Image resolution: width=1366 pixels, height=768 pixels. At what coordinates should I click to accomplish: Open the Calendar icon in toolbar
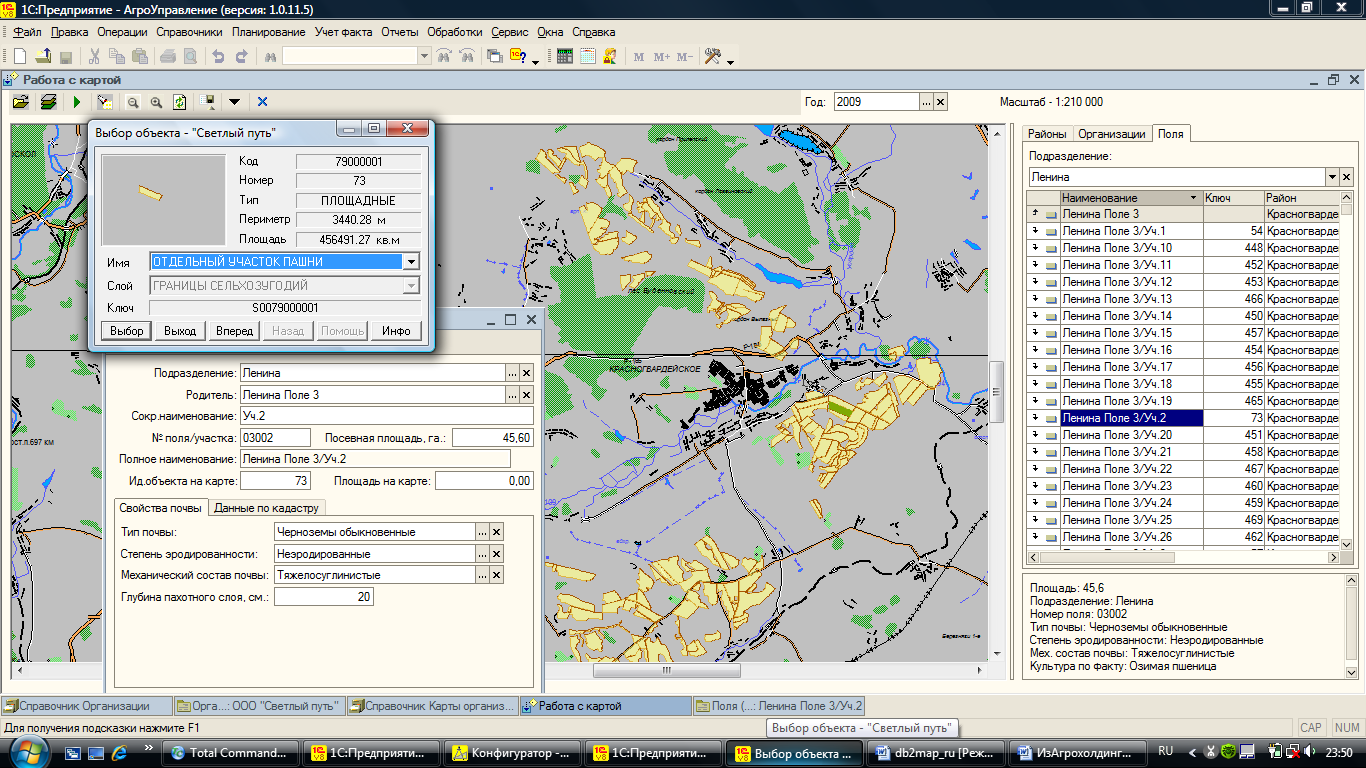point(588,56)
